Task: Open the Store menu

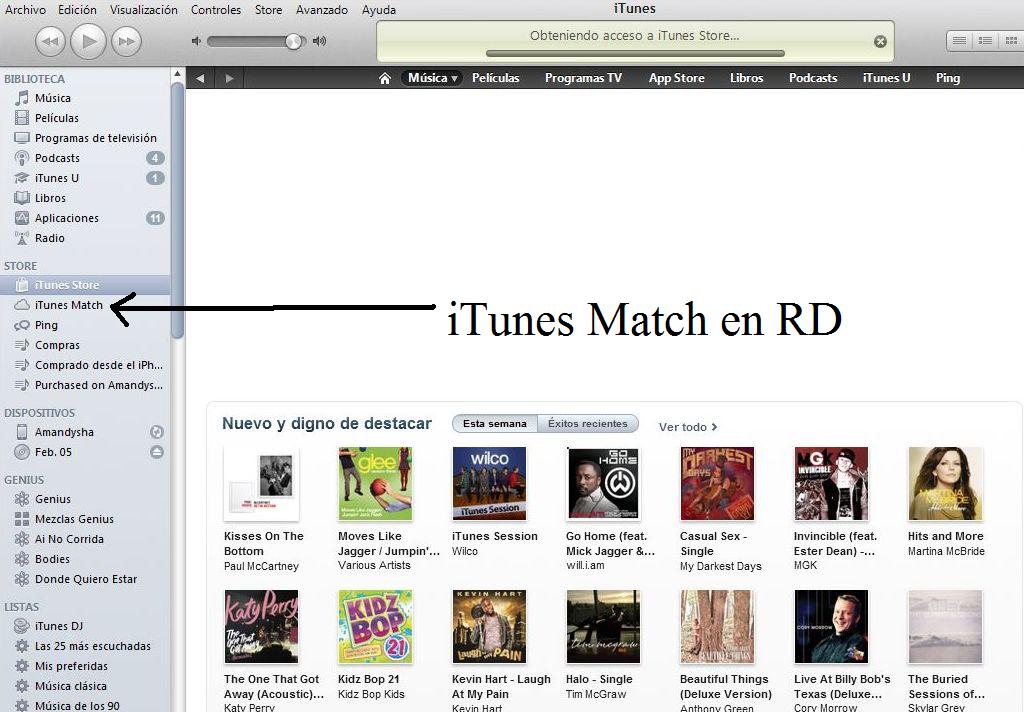Action: (268, 10)
